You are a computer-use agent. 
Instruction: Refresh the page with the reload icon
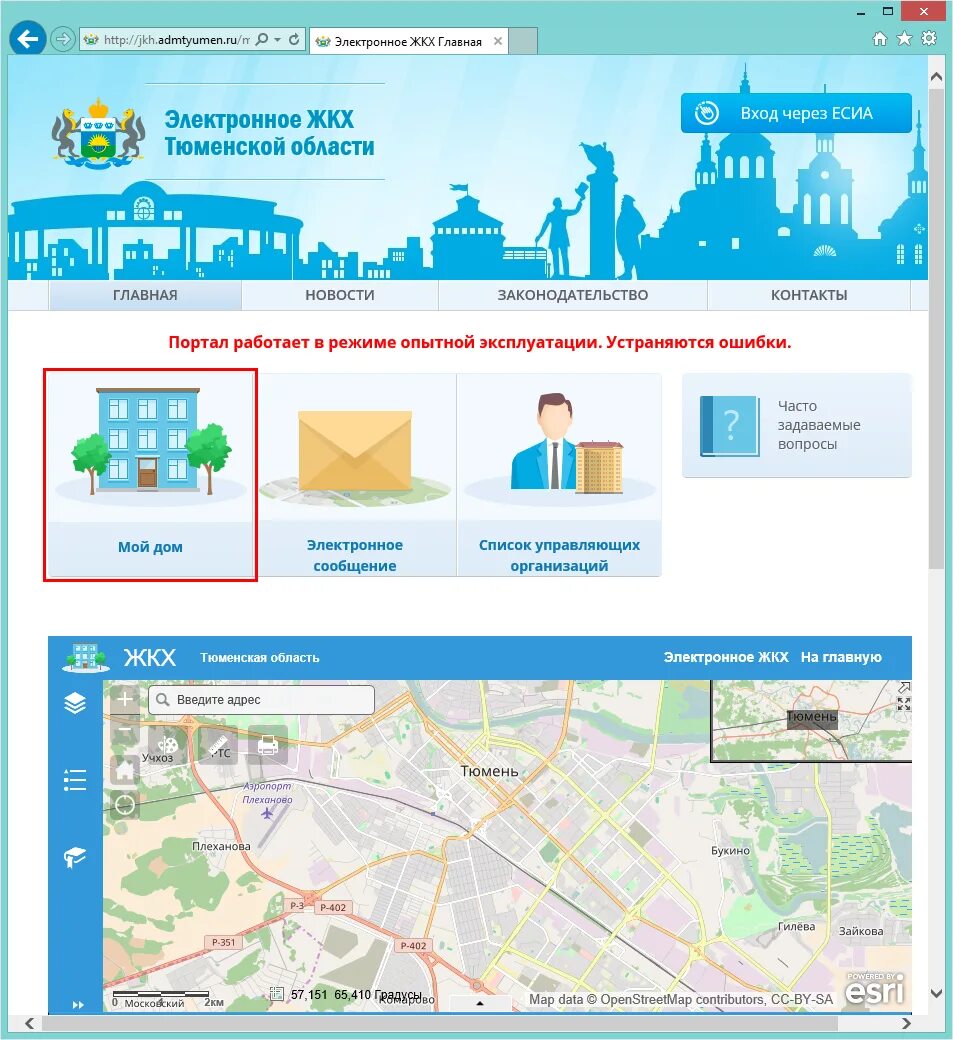(x=294, y=40)
